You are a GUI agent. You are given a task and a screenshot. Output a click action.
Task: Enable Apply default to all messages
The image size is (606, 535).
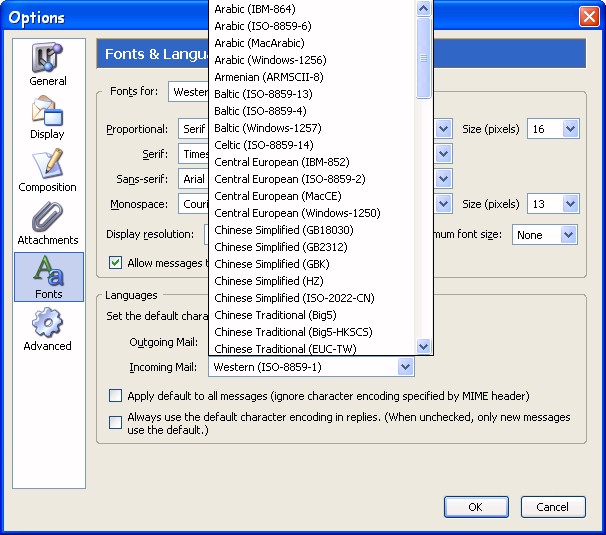(x=115, y=396)
